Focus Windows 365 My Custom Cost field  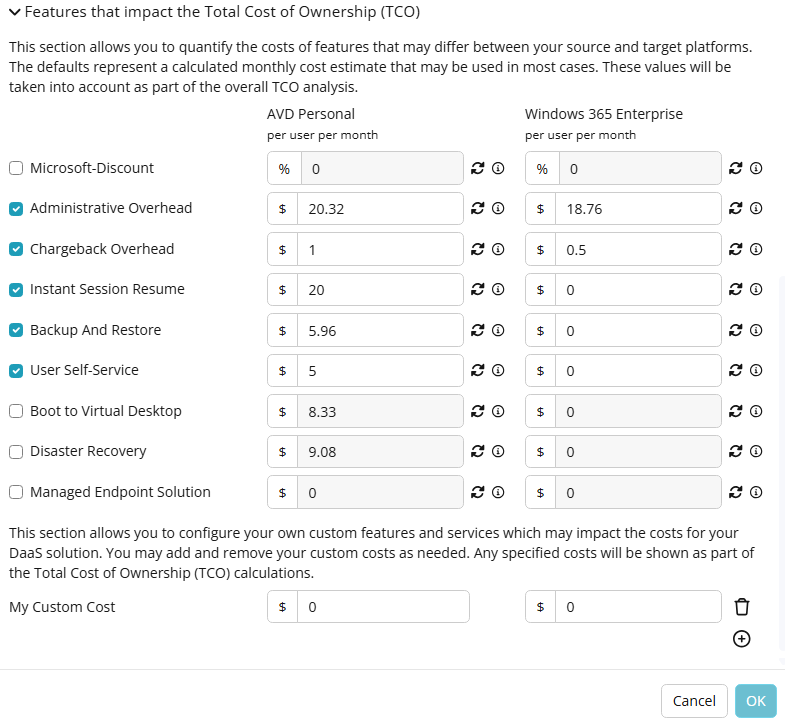[x=638, y=607]
